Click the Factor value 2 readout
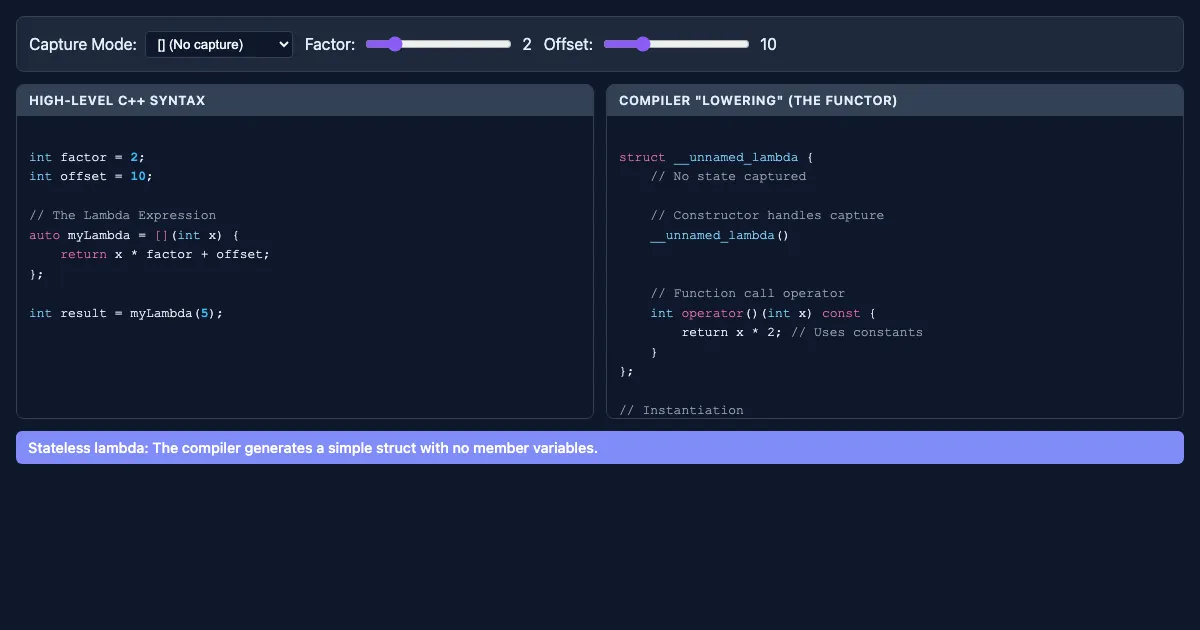 coord(527,44)
